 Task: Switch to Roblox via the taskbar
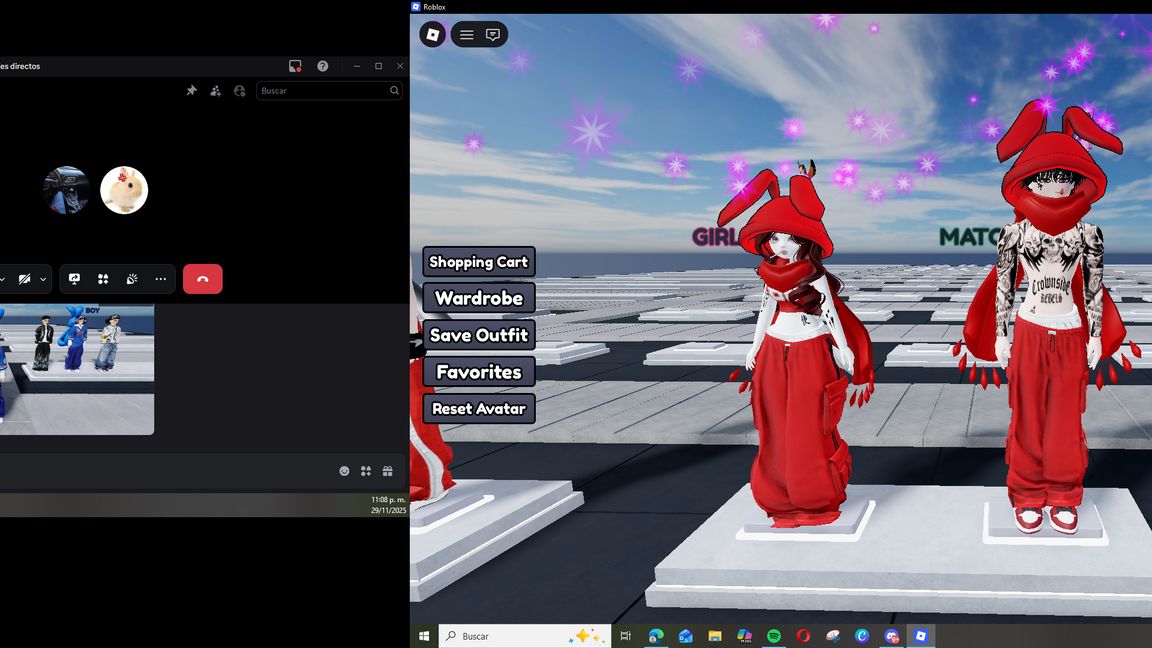[921, 636]
